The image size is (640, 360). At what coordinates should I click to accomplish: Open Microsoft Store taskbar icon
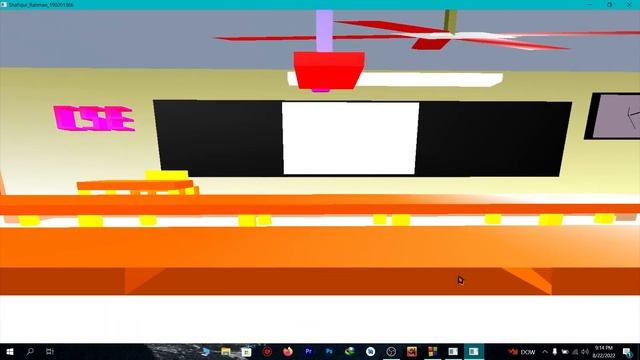coord(247,351)
